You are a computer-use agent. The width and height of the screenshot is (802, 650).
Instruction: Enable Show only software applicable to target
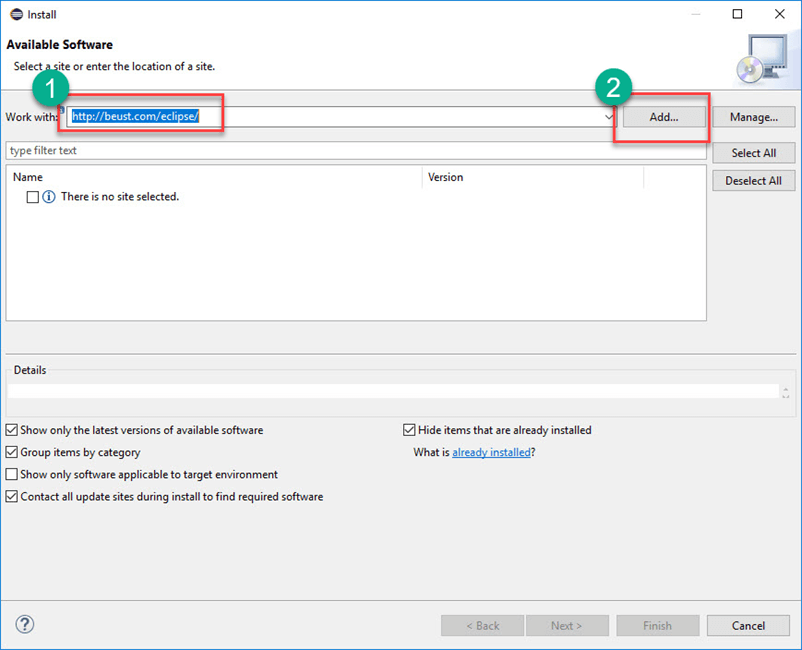pyautogui.click(x=12, y=474)
